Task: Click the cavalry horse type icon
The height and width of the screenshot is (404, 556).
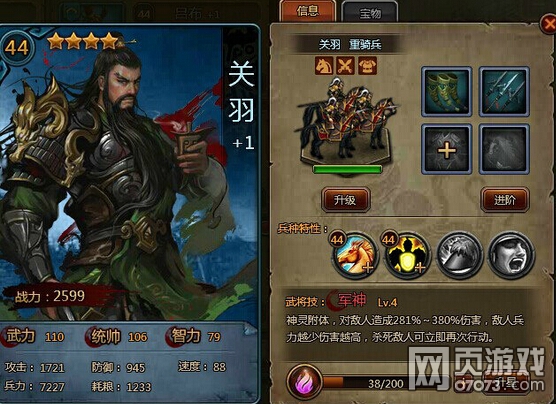Action: (324, 66)
